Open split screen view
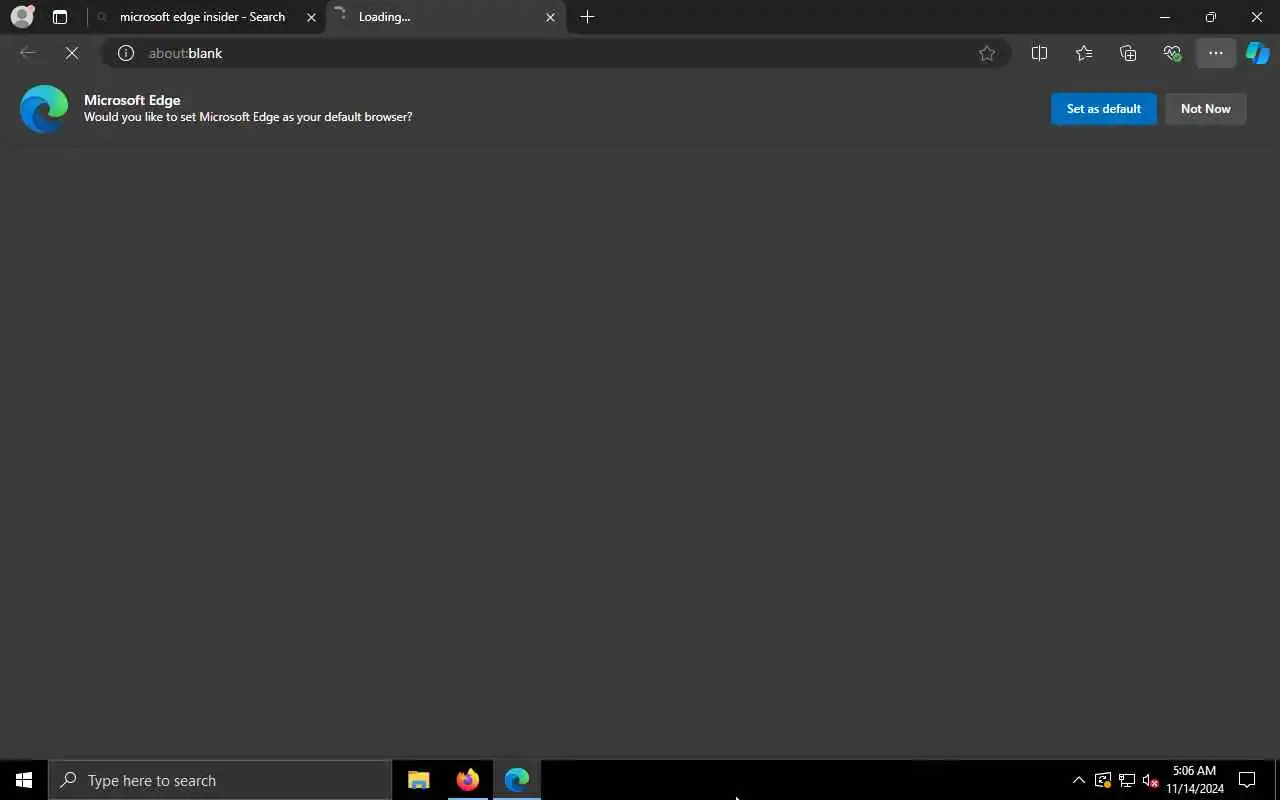The image size is (1280, 800). pyautogui.click(x=1039, y=53)
